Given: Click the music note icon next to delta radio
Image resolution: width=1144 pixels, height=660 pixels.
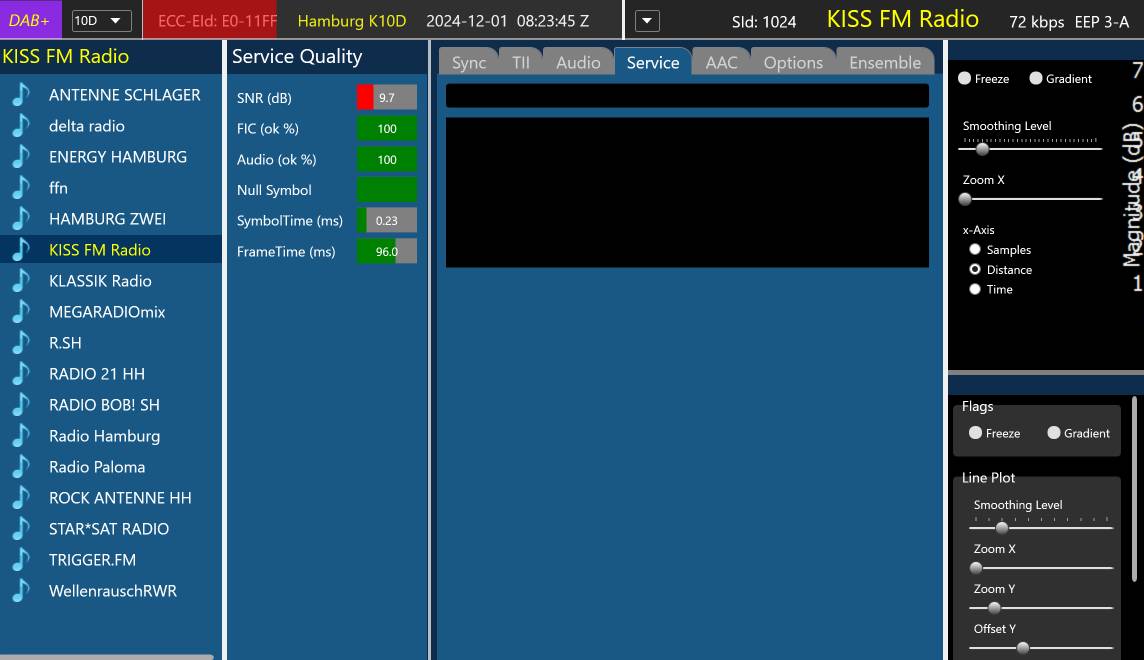Looking at the screenshot, I should [21, 126].
